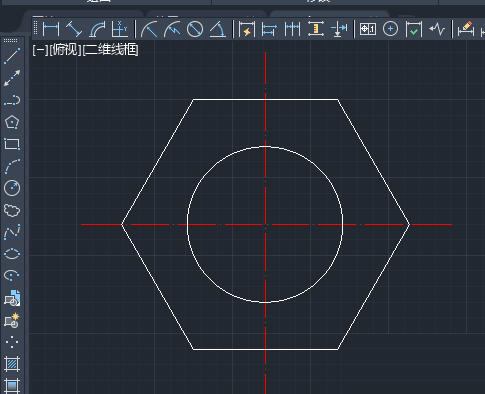Select the Aligned dimension tool

(x=74, y=29)
